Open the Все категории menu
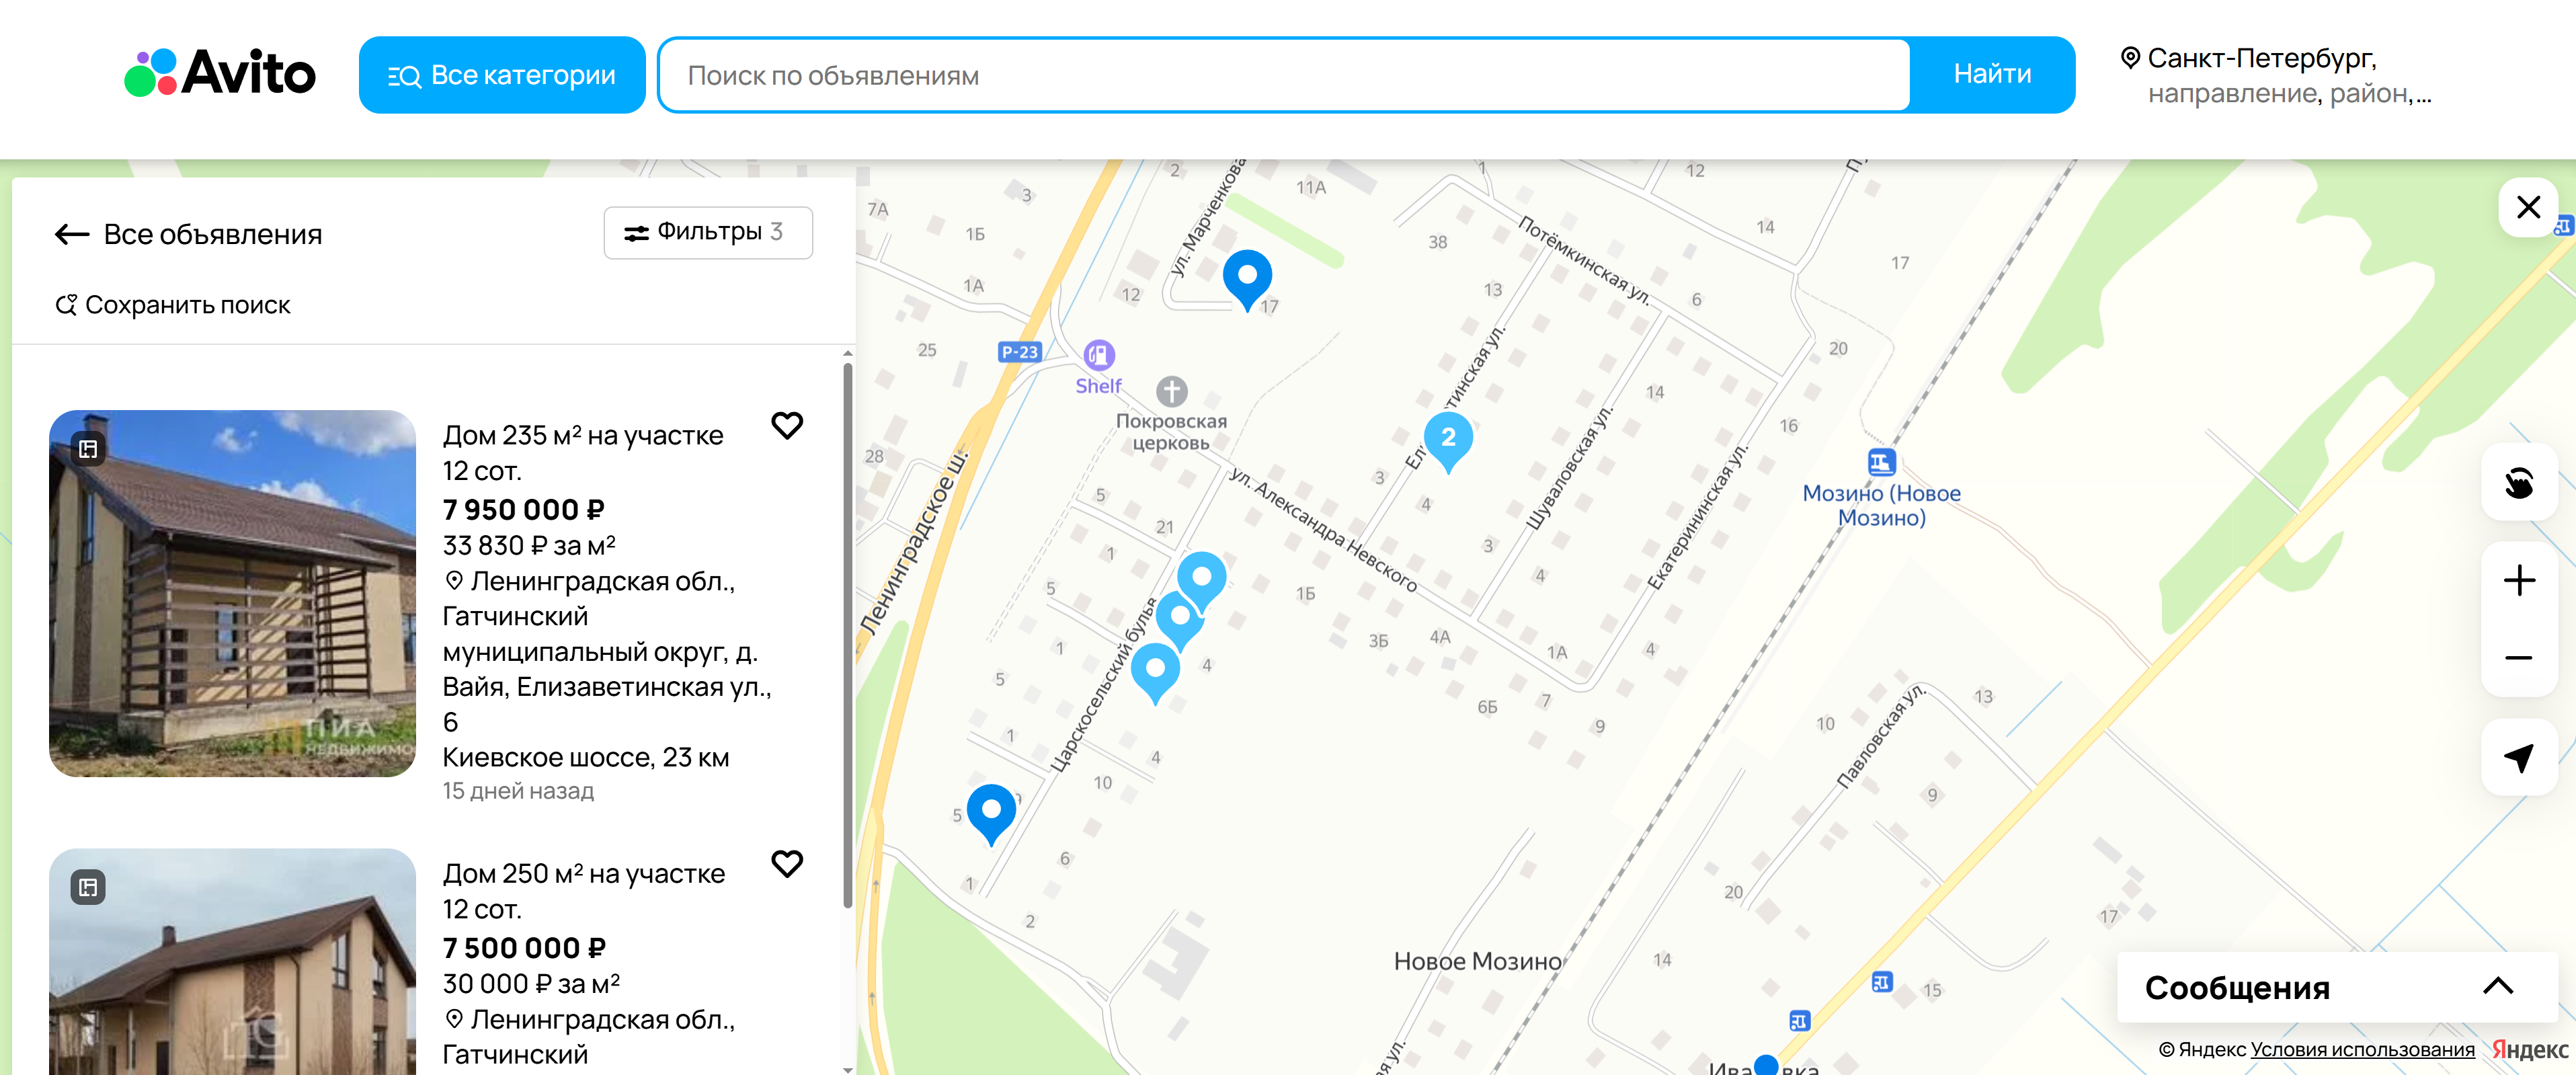The width and height of the screenshot is (2576, 1075). click(502, 75)
